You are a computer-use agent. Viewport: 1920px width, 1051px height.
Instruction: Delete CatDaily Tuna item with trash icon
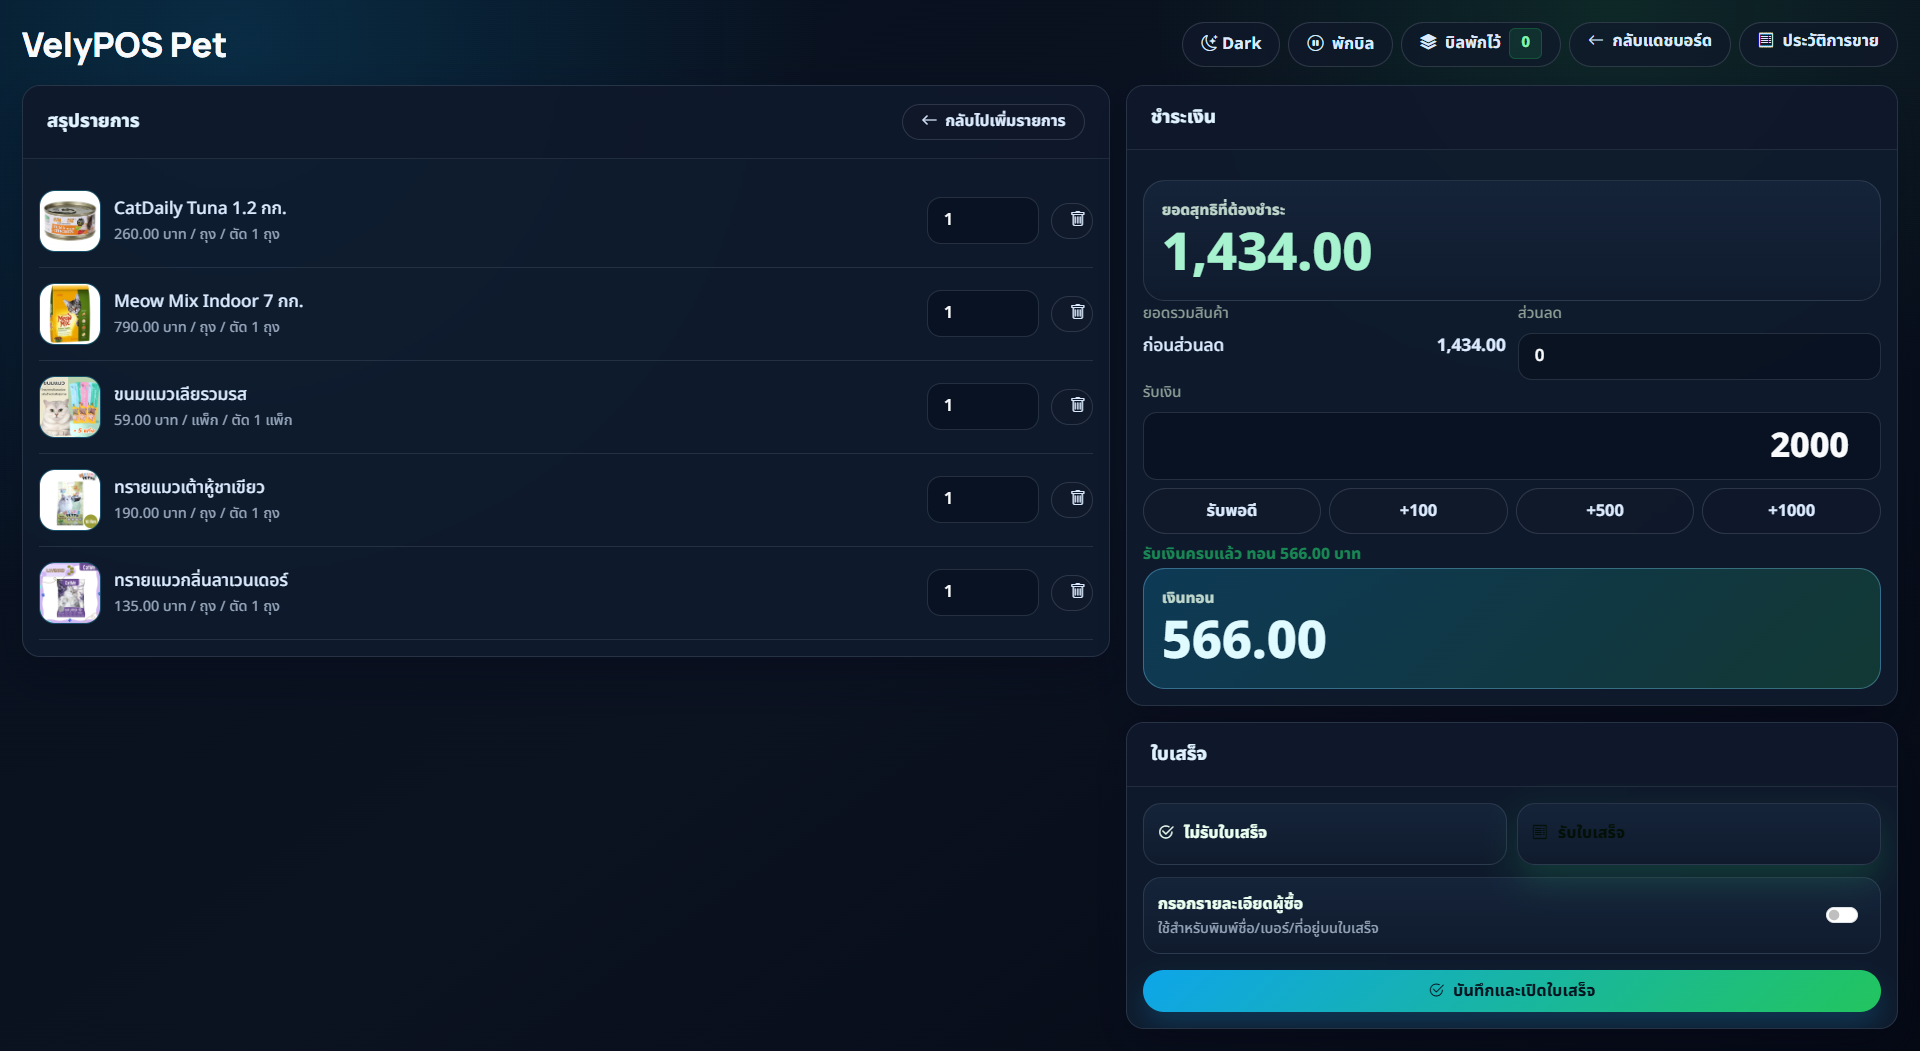pyautogui.click(x=1076, y=219)
